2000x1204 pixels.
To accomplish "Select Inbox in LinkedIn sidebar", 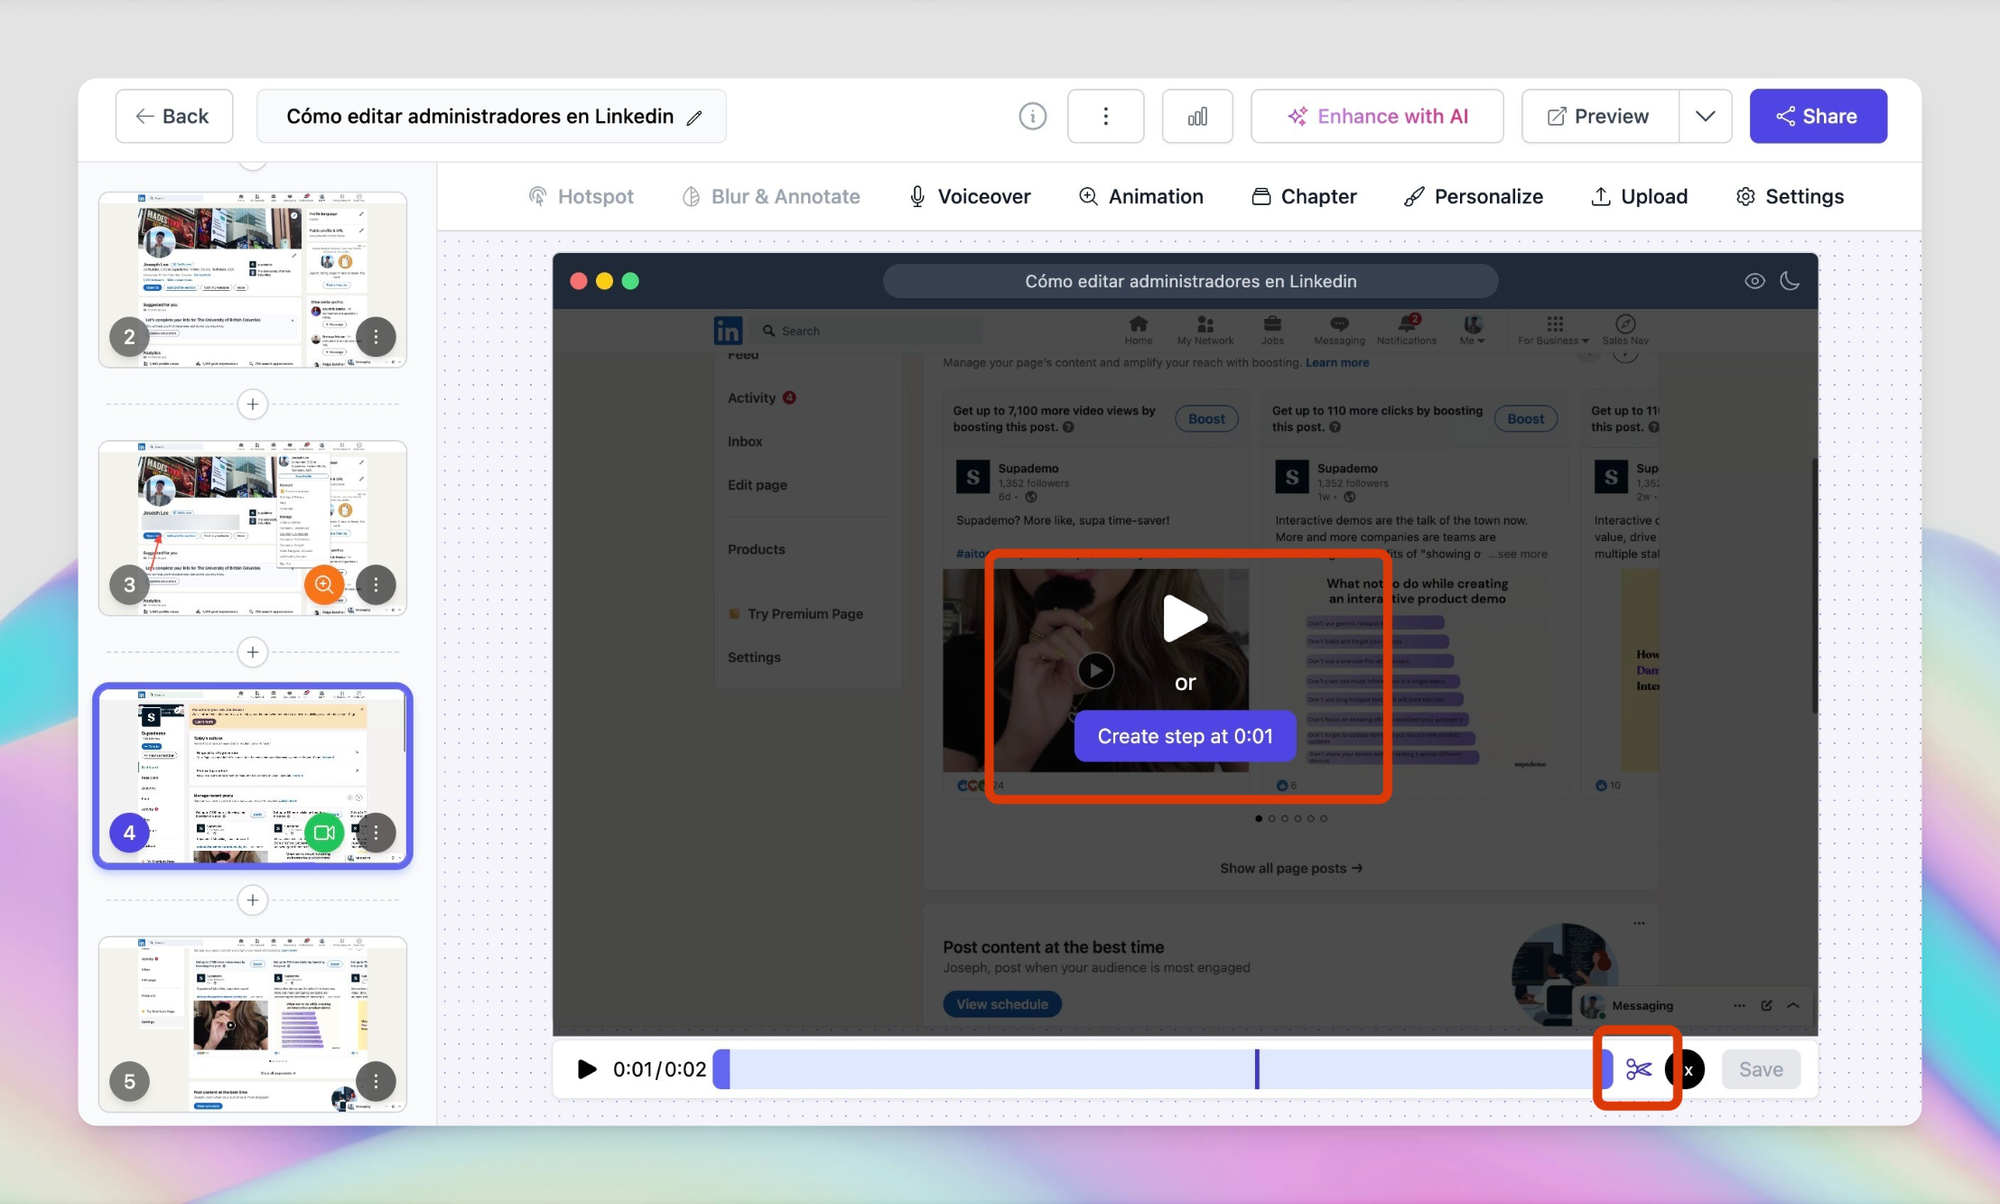I will click(x=745, y=441).
